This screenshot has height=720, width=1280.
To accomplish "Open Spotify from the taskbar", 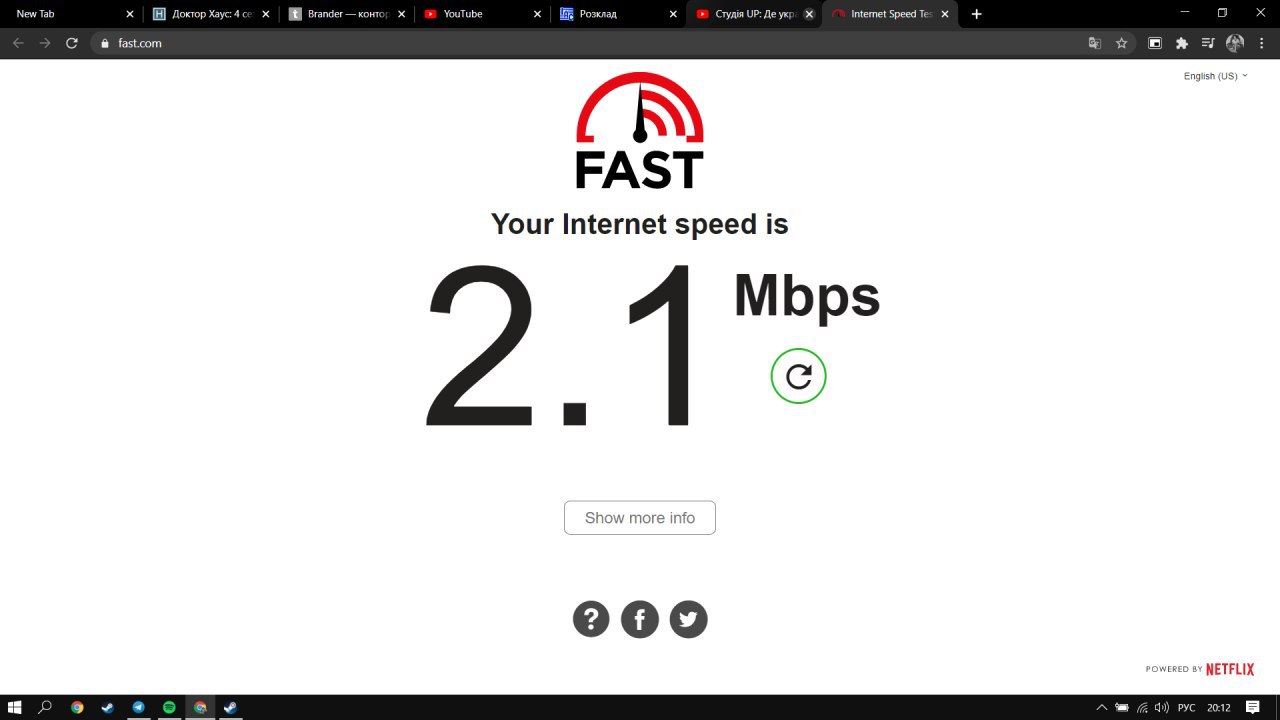I will [x=169, y=707].
